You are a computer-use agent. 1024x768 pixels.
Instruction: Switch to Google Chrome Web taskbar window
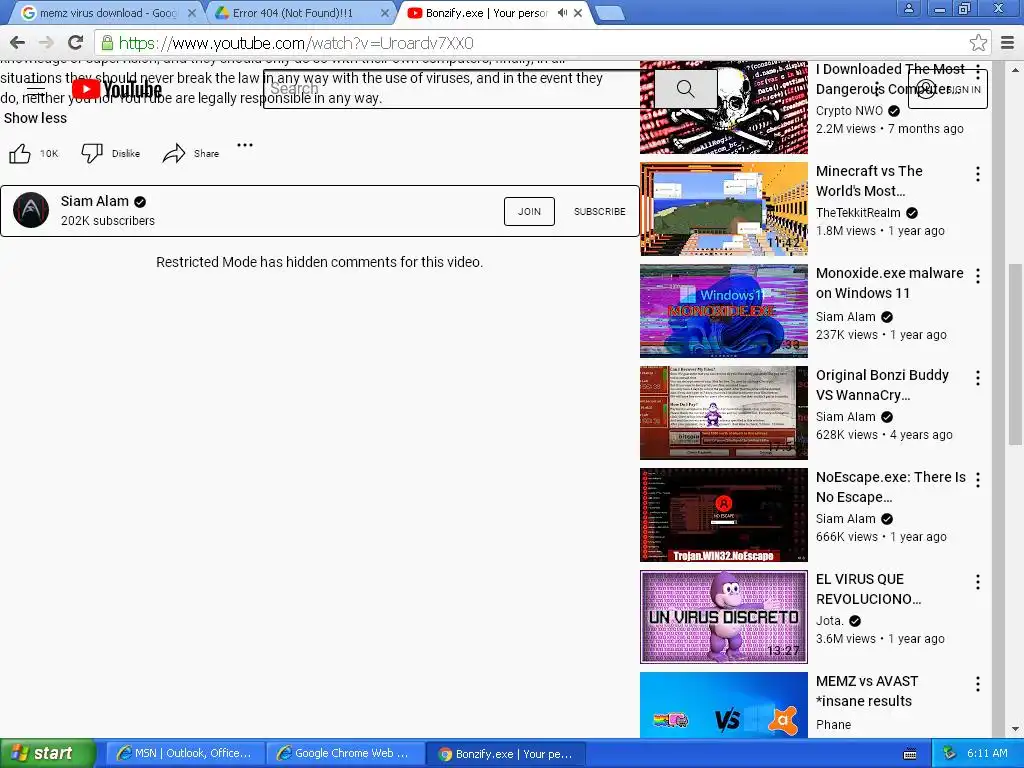tap(344, 754)
